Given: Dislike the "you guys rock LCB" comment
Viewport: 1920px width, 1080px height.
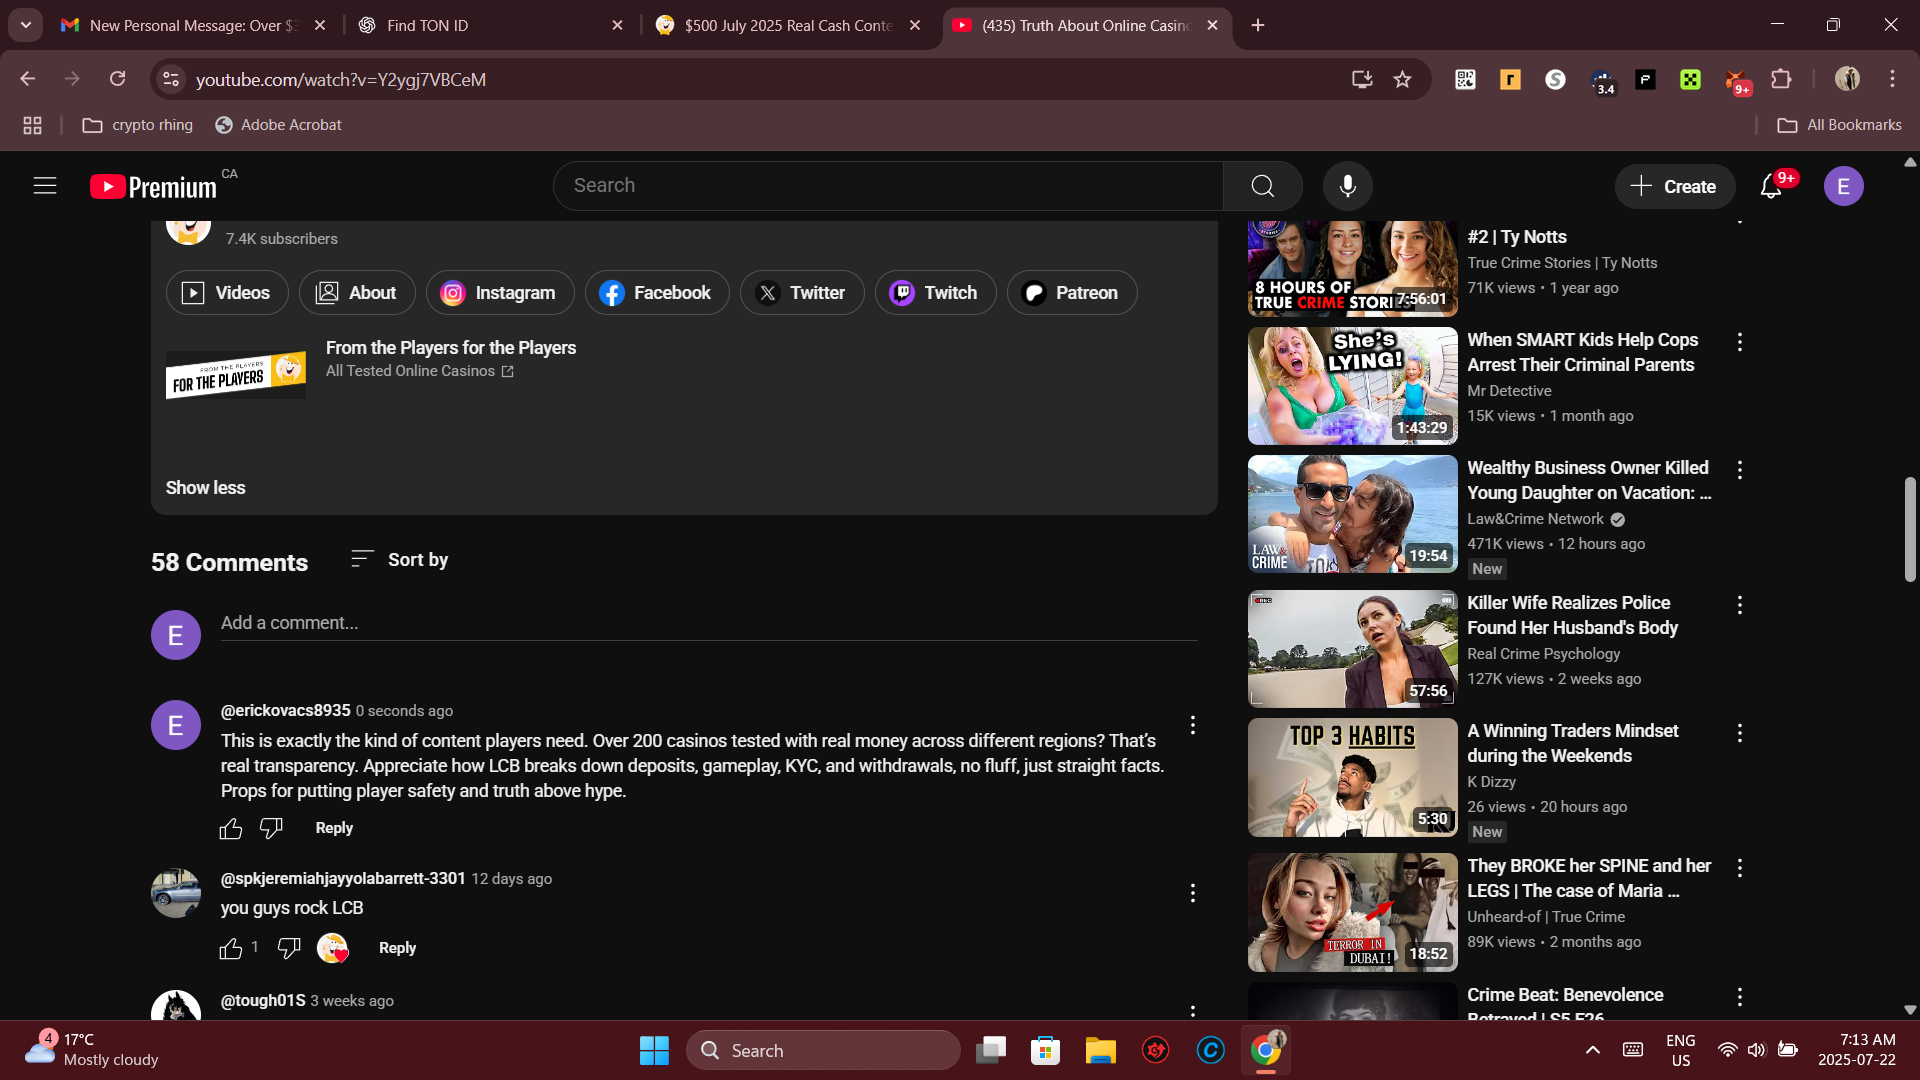Looking at the screenshot, I should [x=289, y=948].
